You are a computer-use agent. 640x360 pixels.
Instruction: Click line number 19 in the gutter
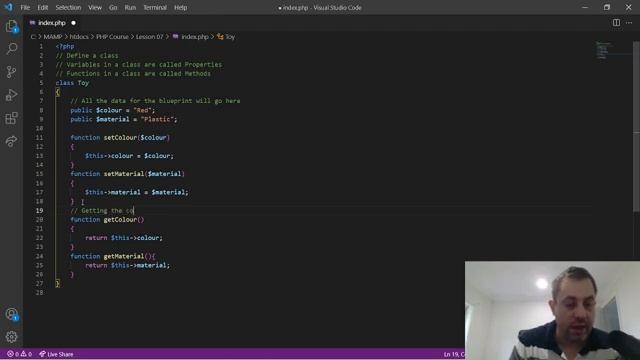click(39, 211)
